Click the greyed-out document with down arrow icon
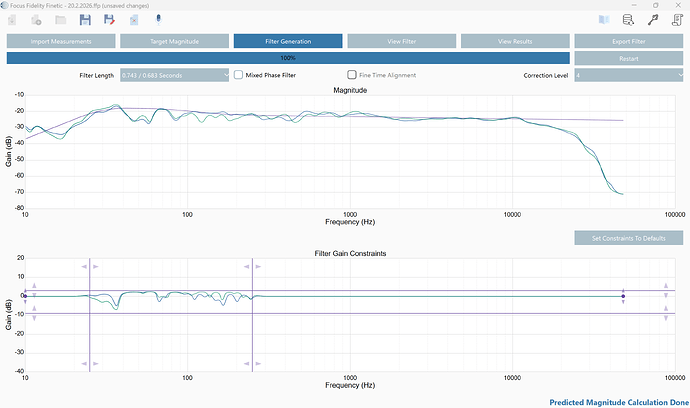 (x=12, y=20)
